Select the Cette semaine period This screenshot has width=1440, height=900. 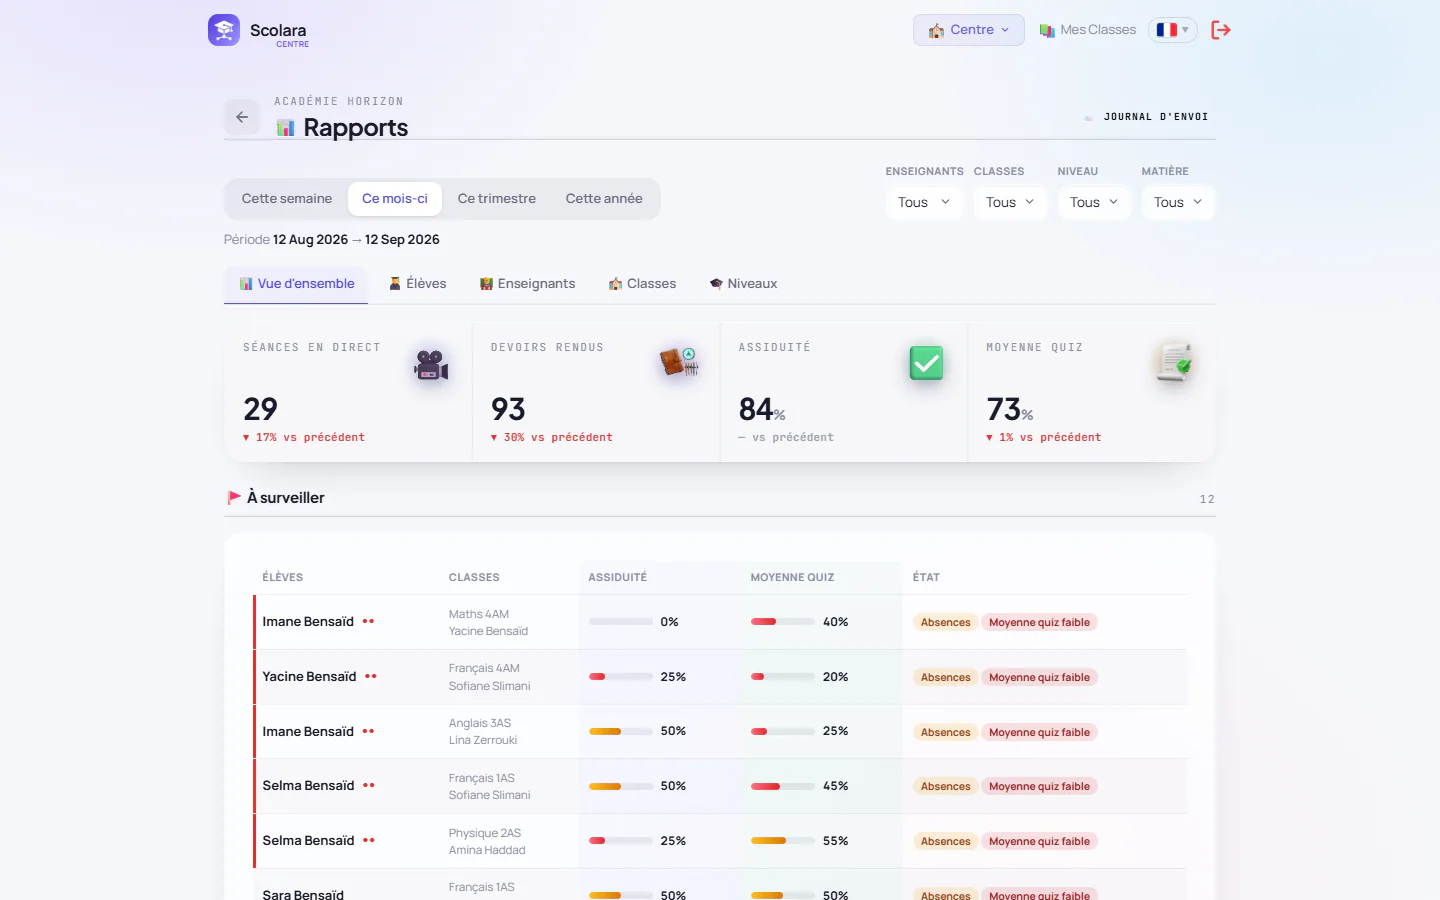coord(287,199)
